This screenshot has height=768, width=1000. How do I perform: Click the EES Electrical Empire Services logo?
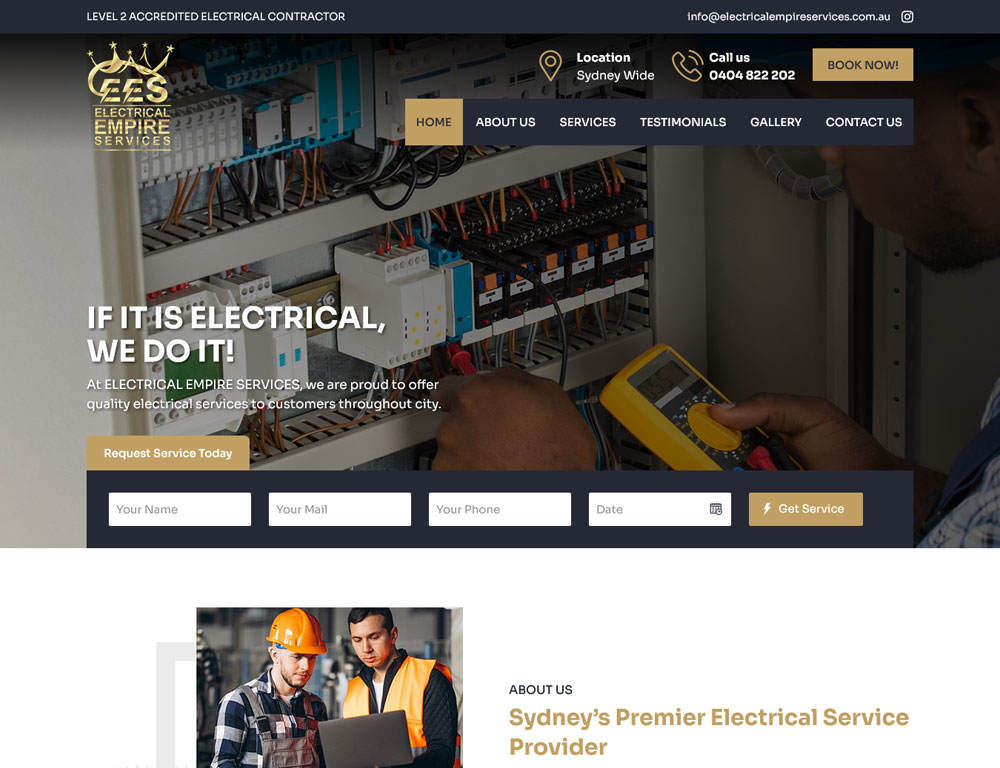point(130,96)
